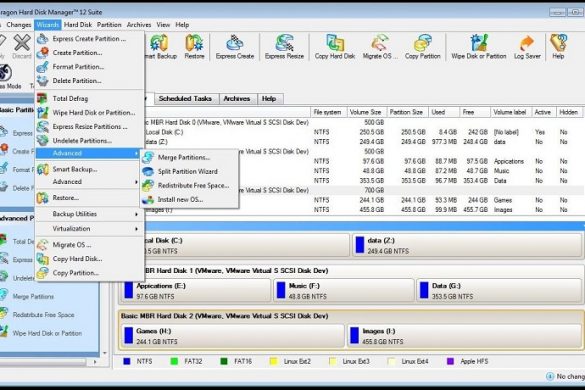
Task: Click the Create Partition menu entry icon
Action: point(43,53)
